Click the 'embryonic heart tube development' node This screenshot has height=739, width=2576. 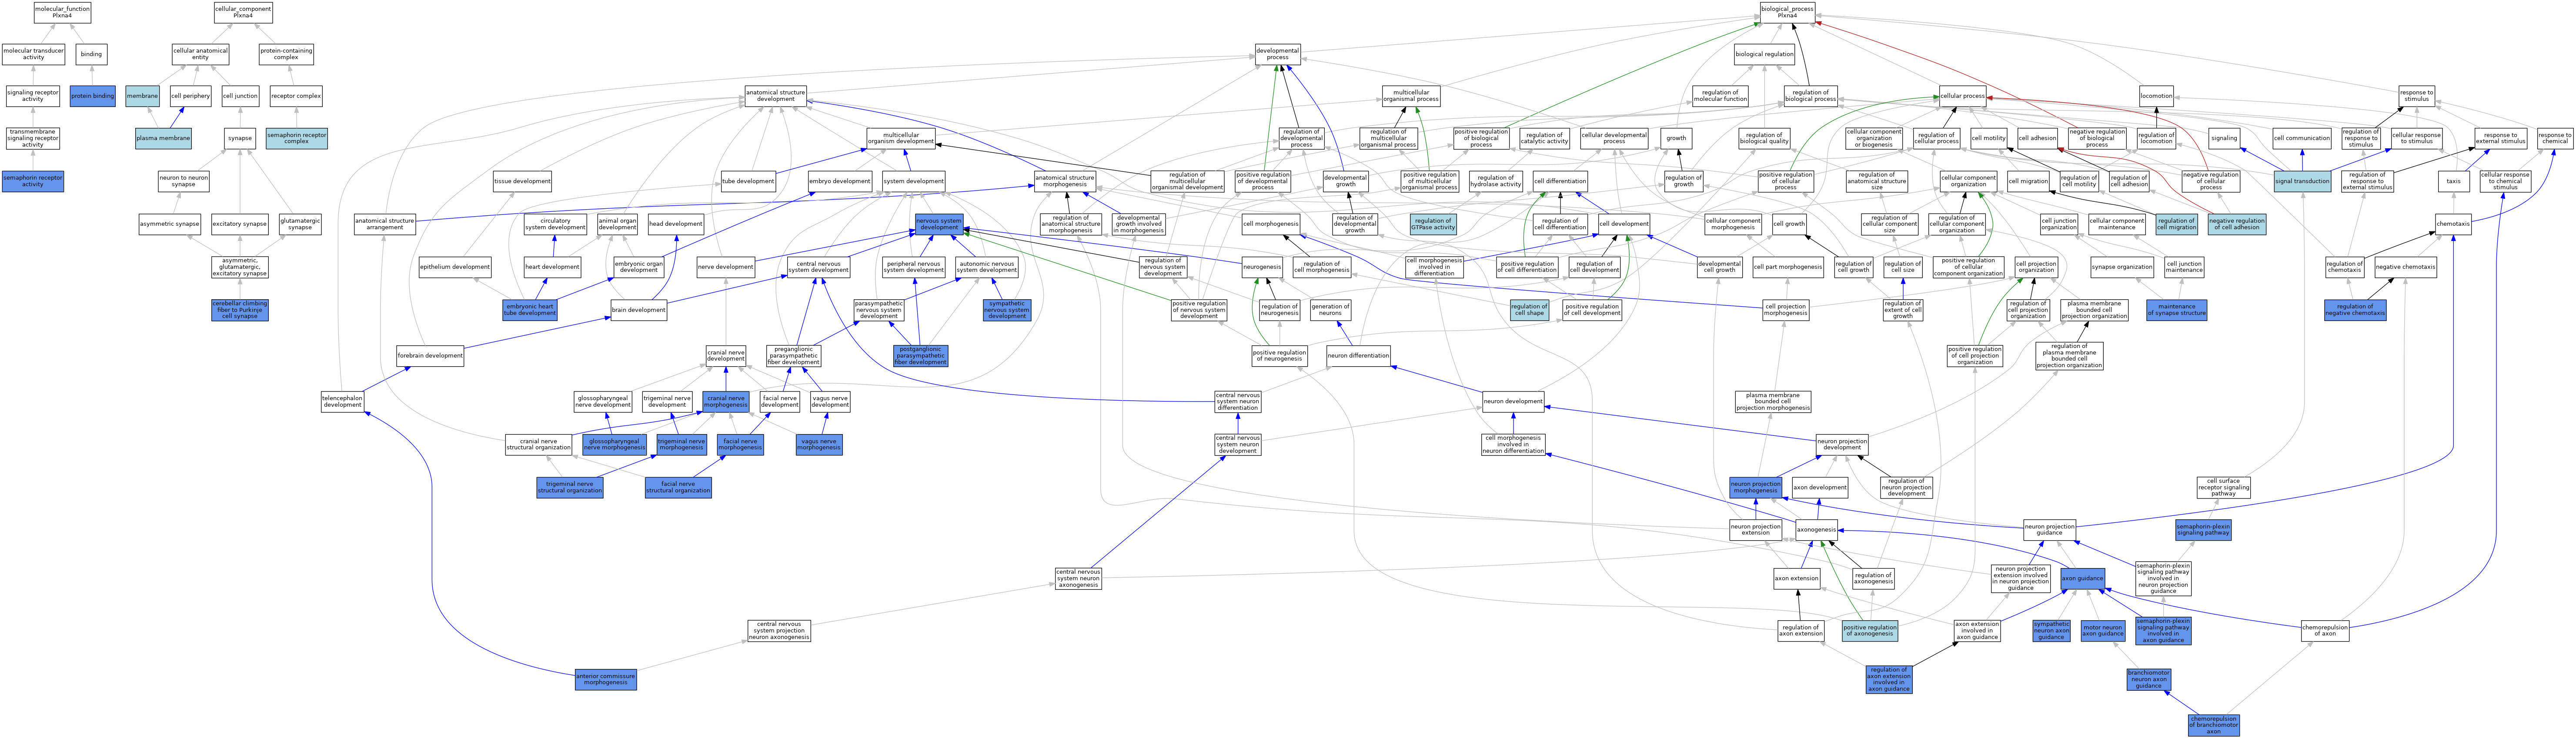(530, 310)
